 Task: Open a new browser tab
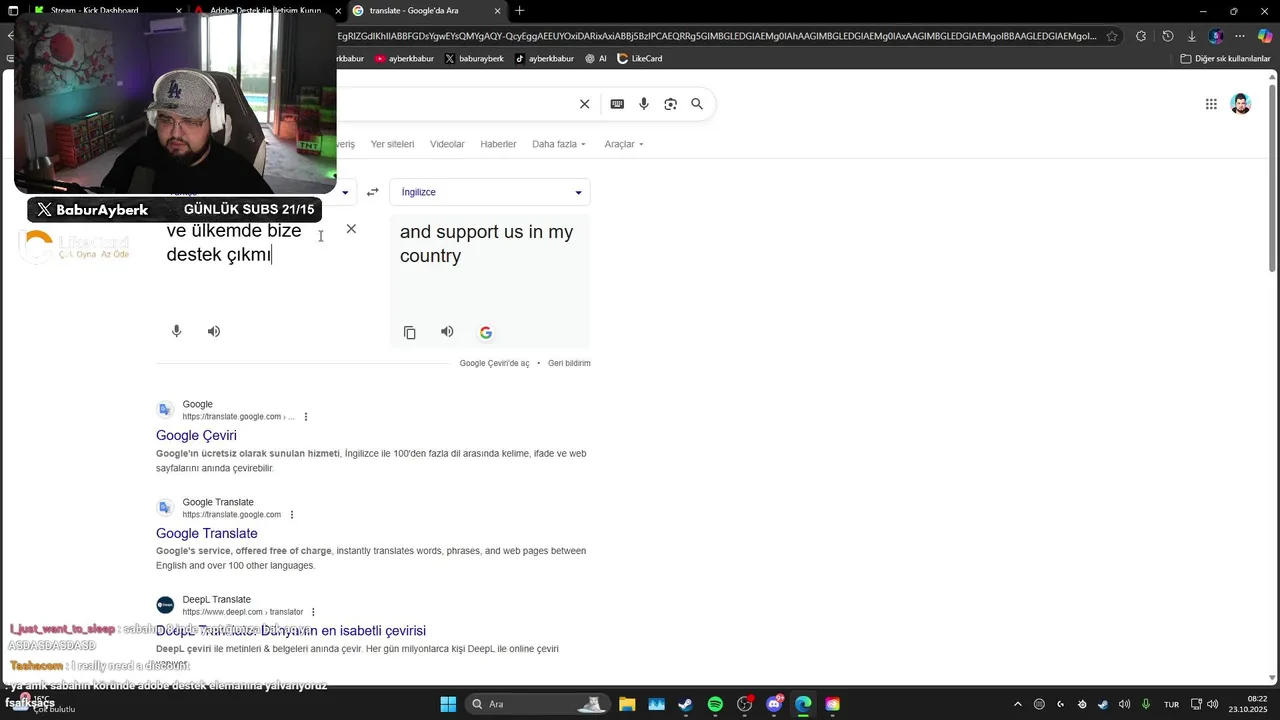coord(519,10)
